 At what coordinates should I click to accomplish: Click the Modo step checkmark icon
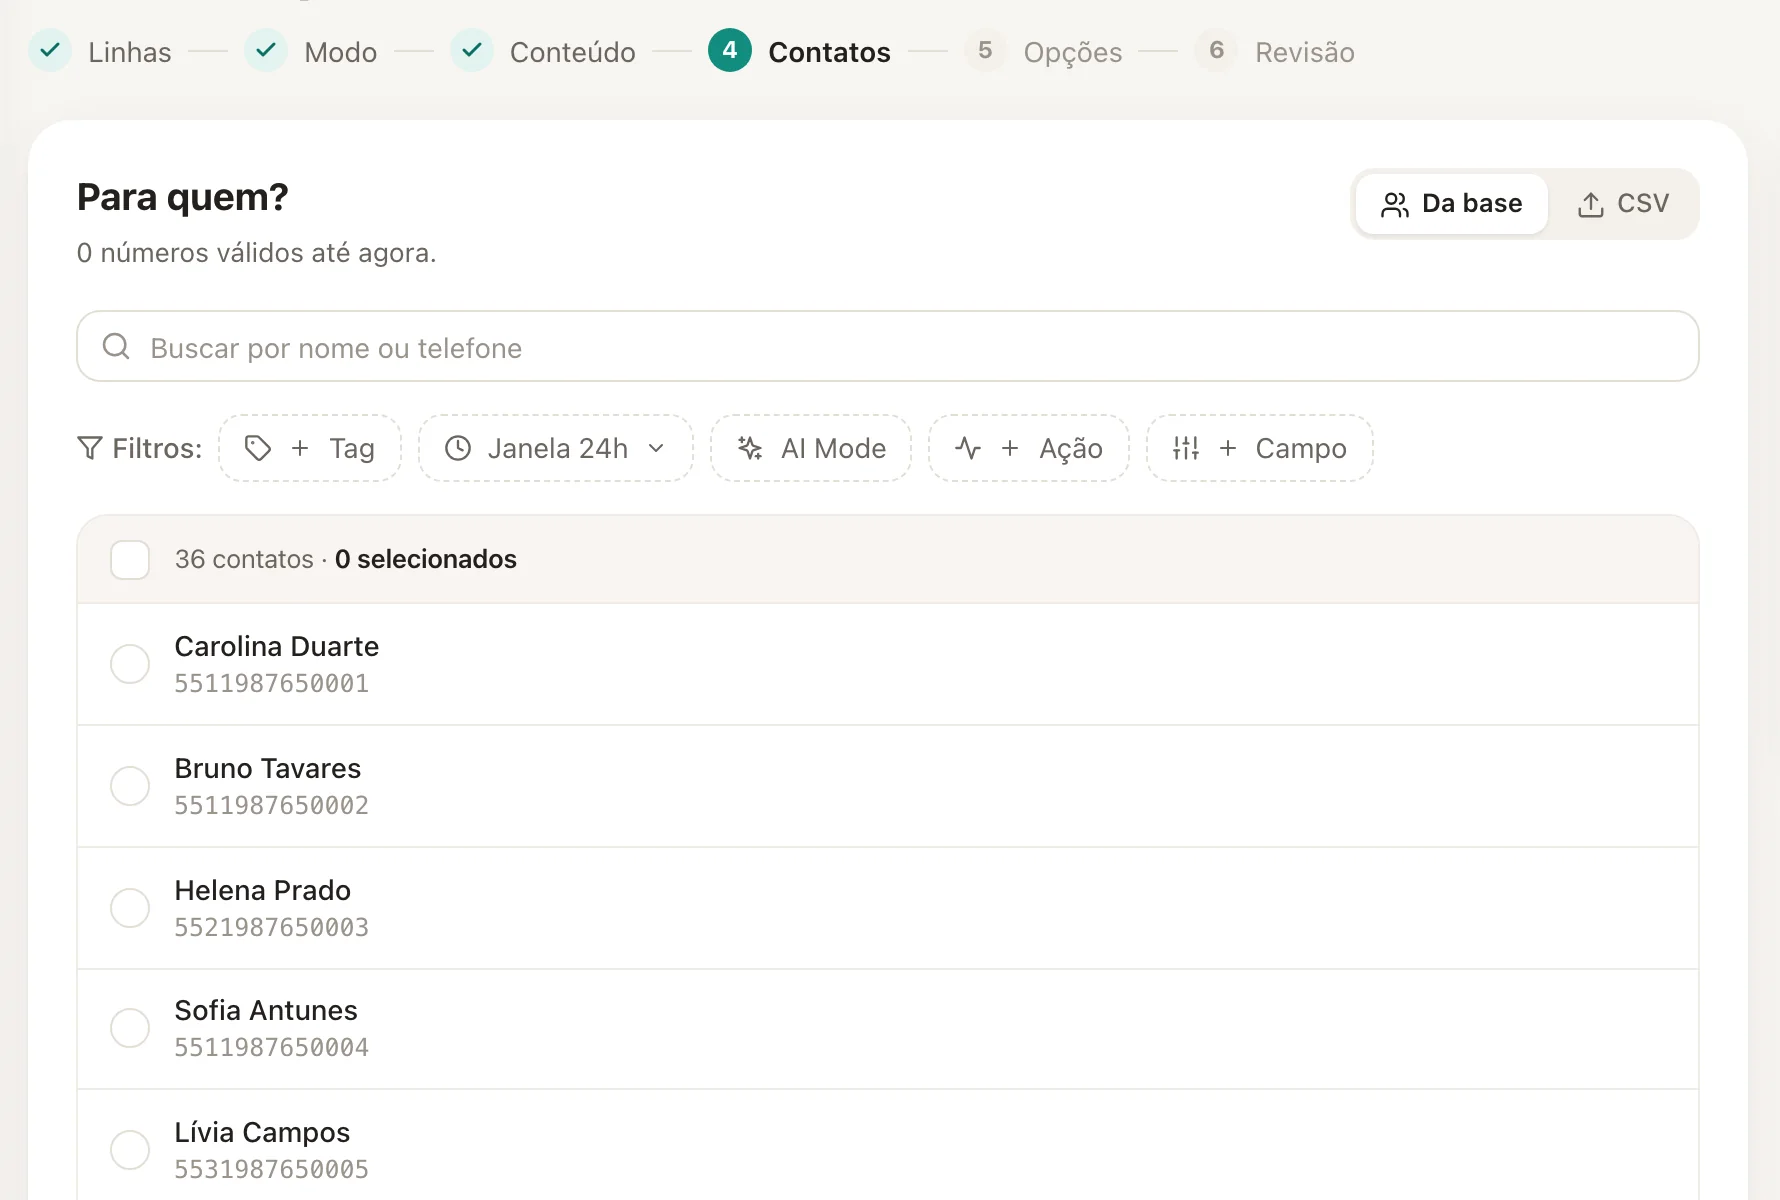coord(266,50)
